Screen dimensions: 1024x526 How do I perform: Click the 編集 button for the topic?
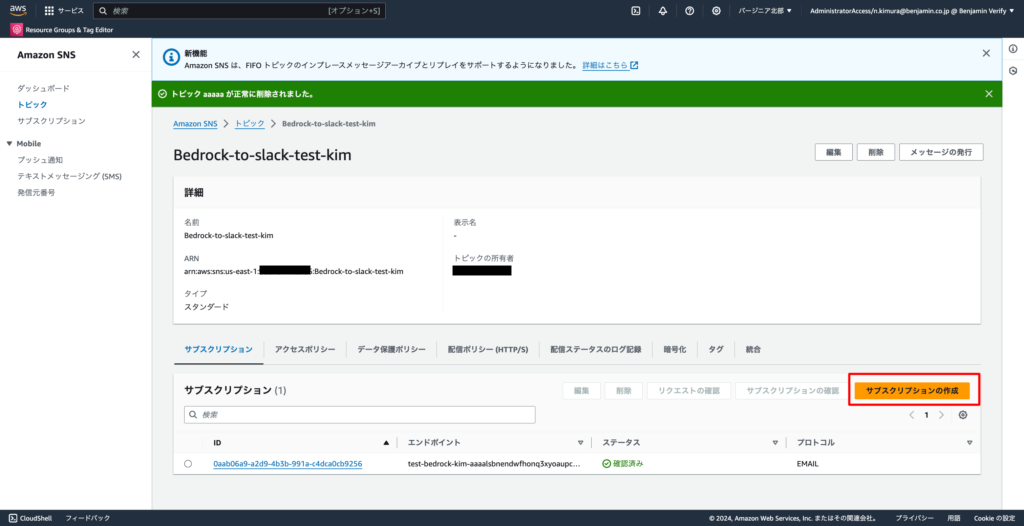(x=833, y=152)
